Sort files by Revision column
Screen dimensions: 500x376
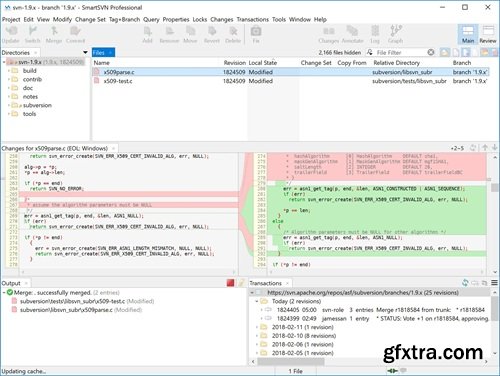coord(235,63)
